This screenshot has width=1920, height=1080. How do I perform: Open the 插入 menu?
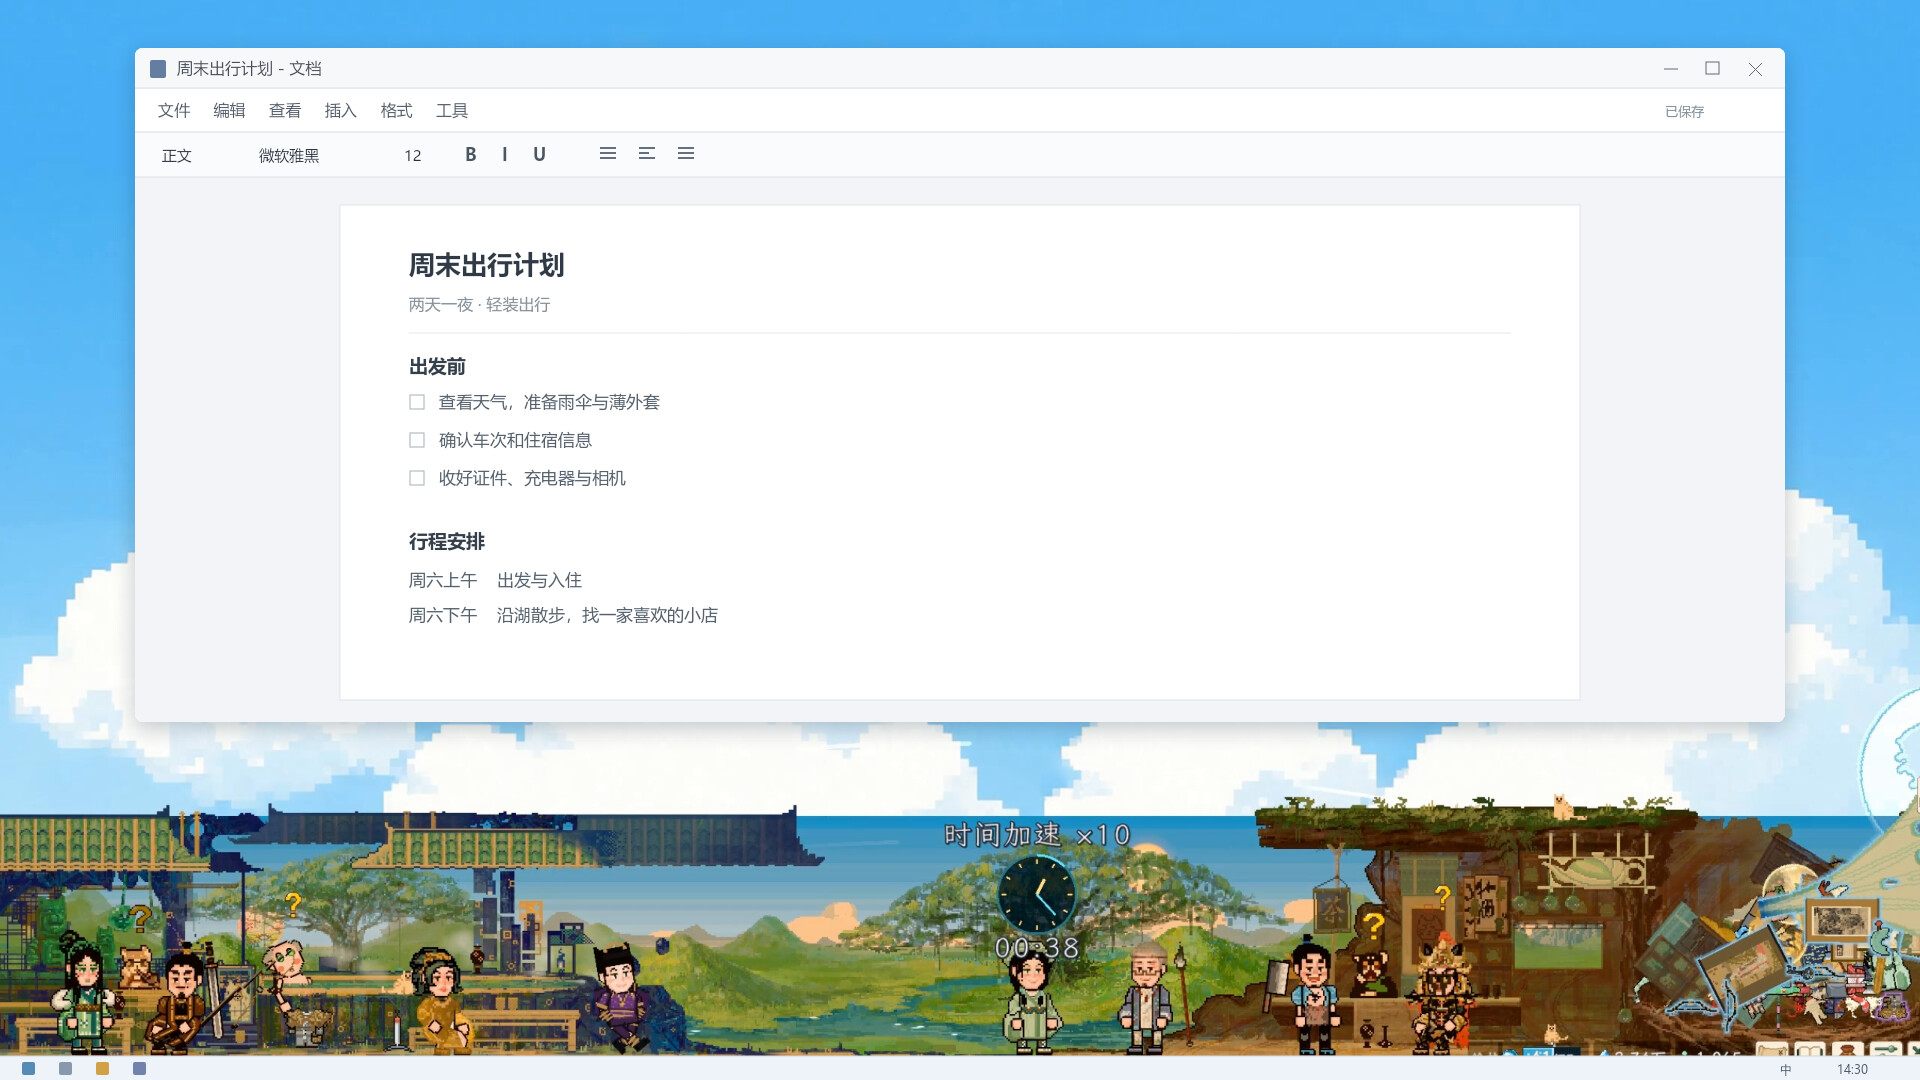click(x=341, y=110)
